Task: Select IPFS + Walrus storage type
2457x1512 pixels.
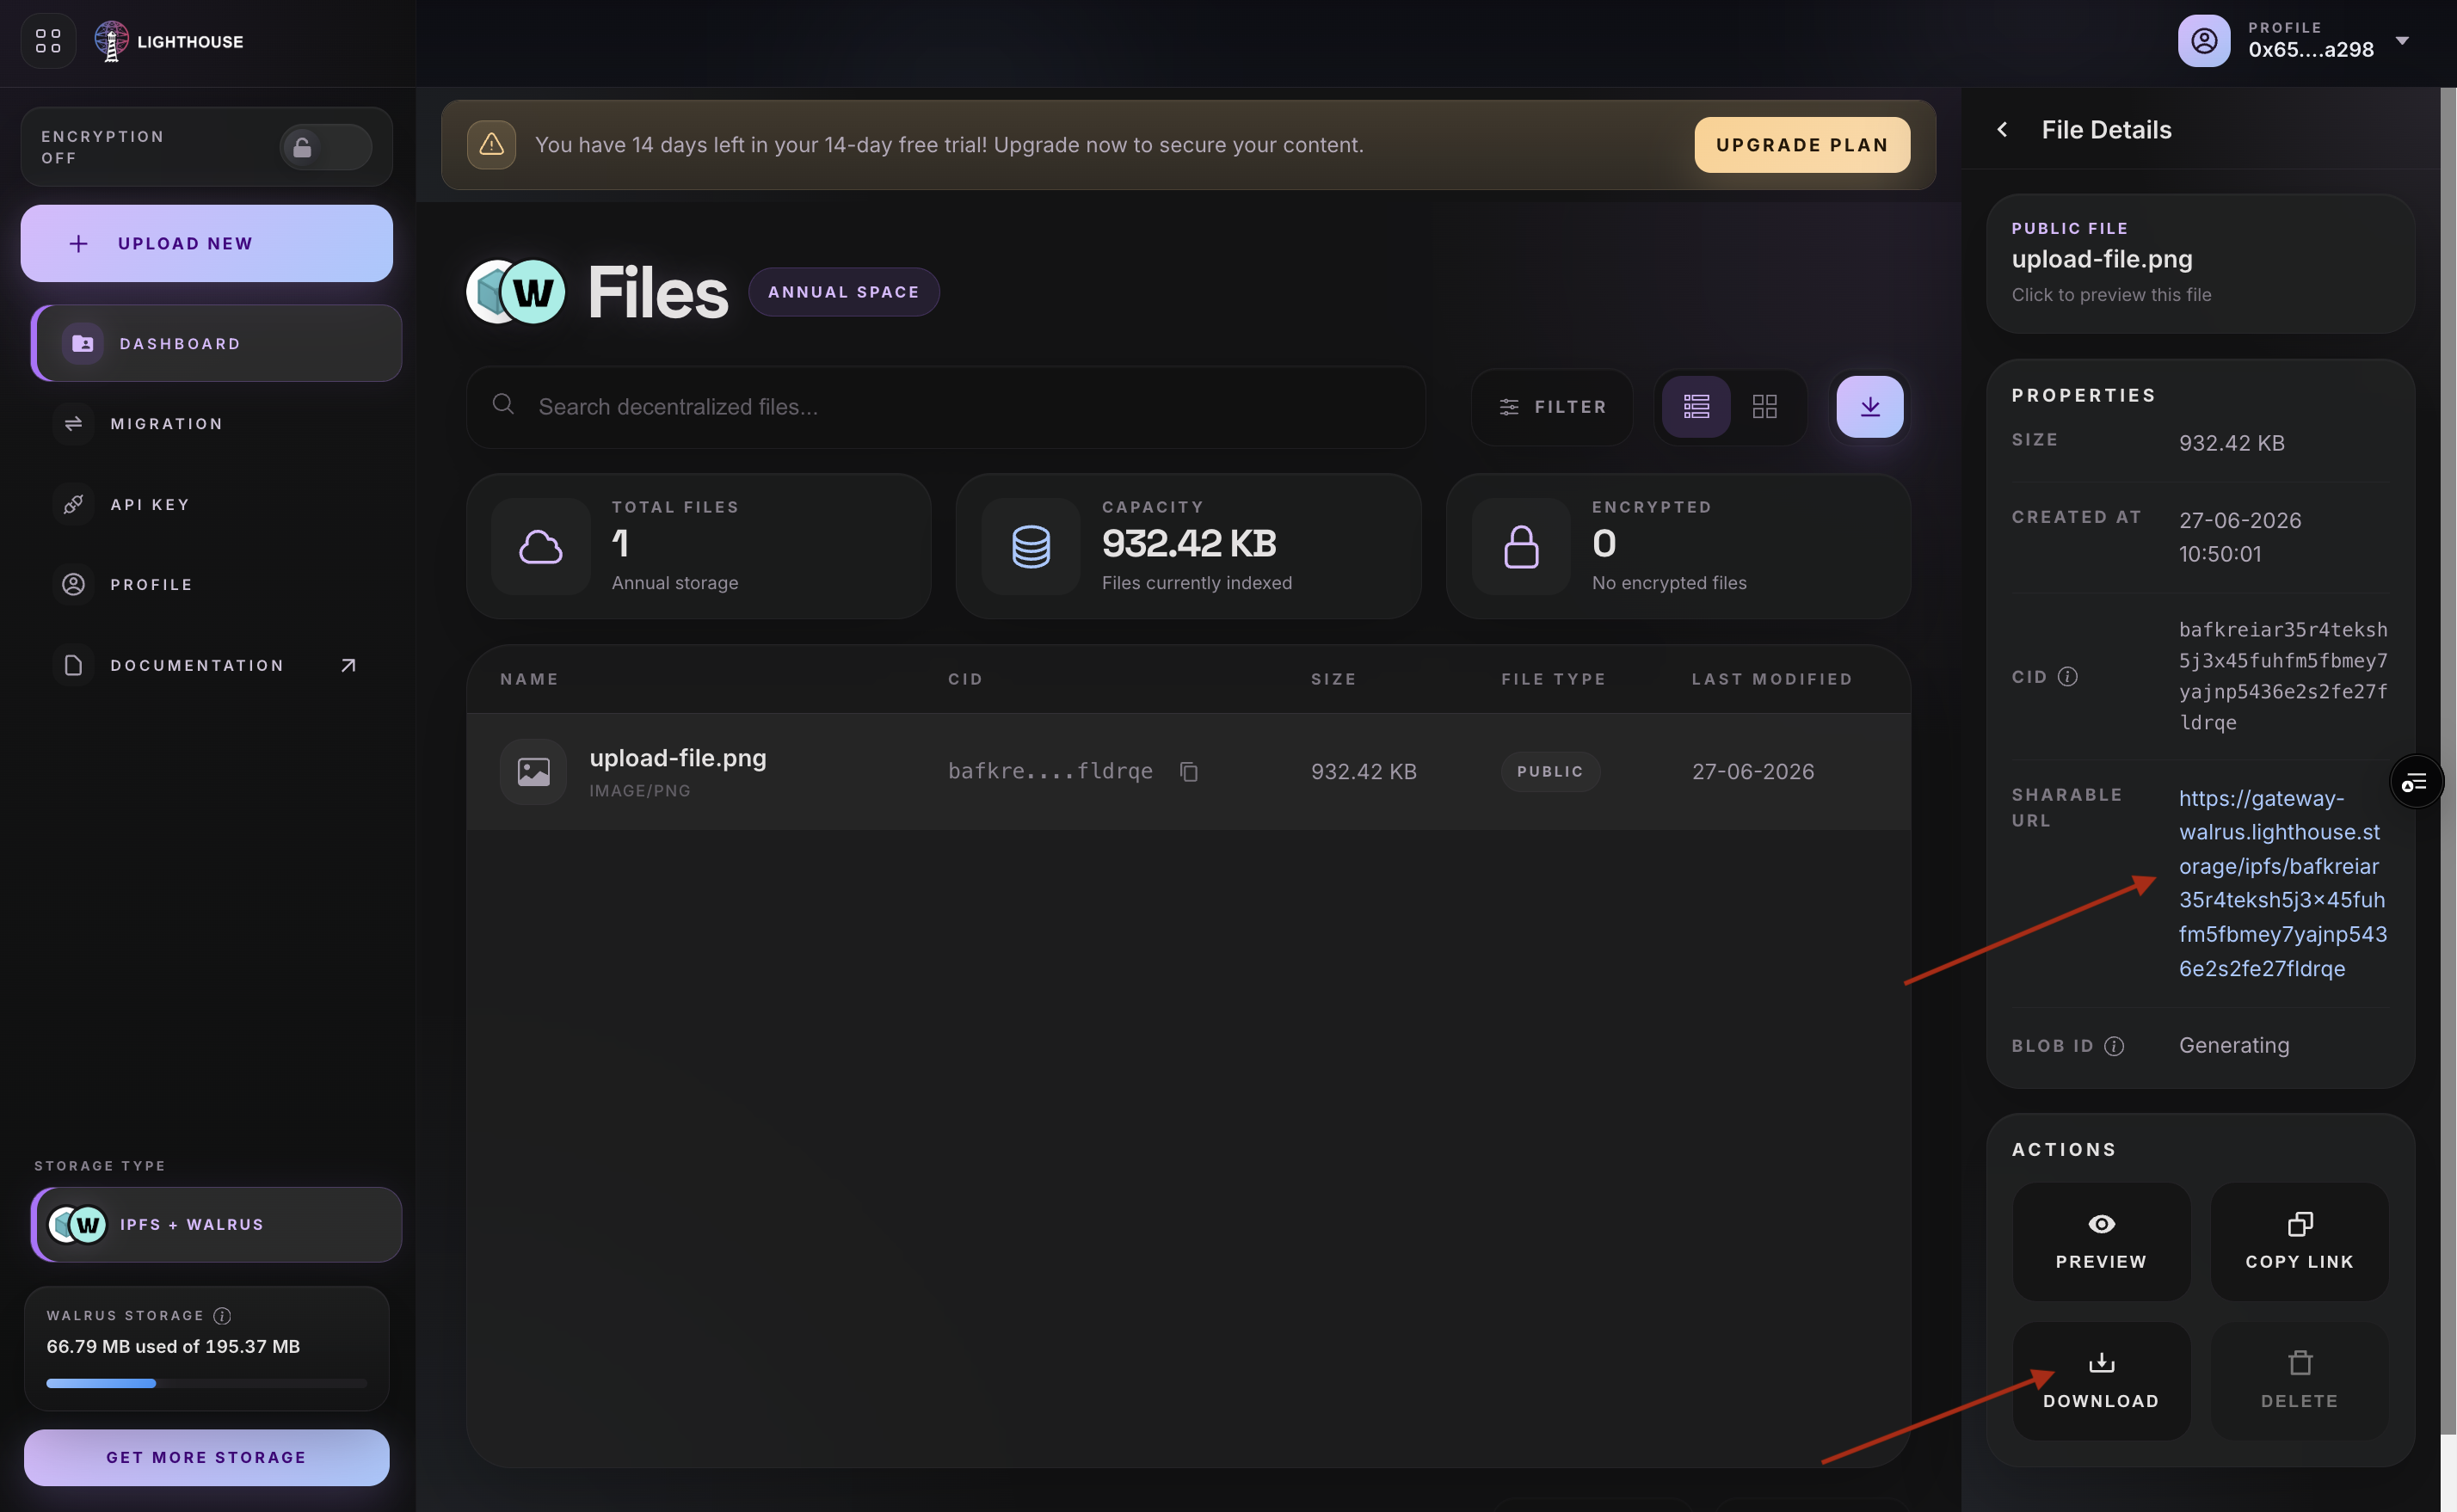Action: pyautogui.click(x=217, y=1225)
